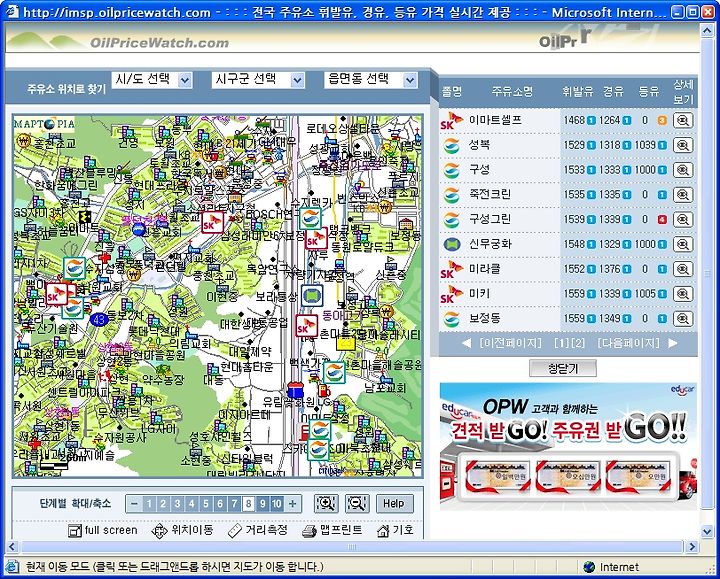Switch map to full screen
Screen dimensions: 720x579
(103, 530)
